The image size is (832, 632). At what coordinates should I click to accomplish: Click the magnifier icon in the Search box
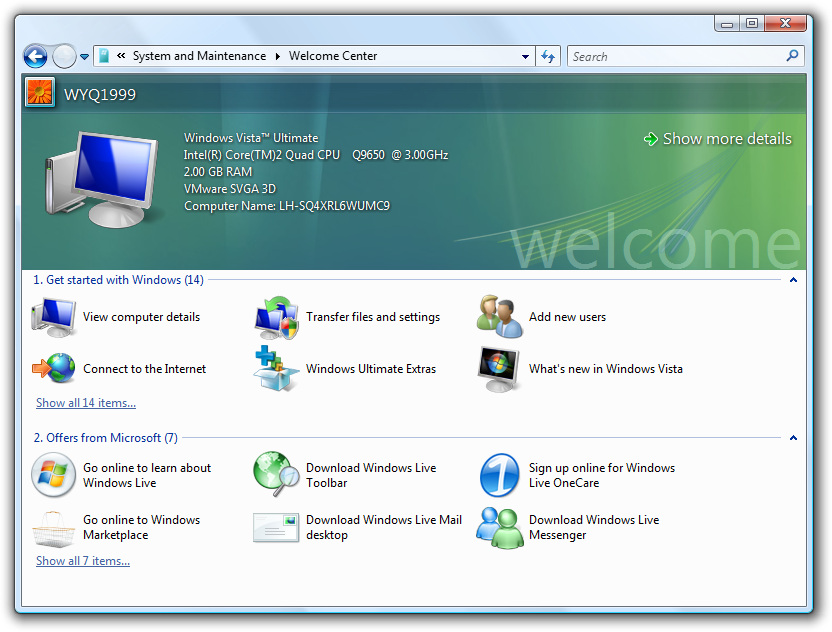tap(792, 56)
